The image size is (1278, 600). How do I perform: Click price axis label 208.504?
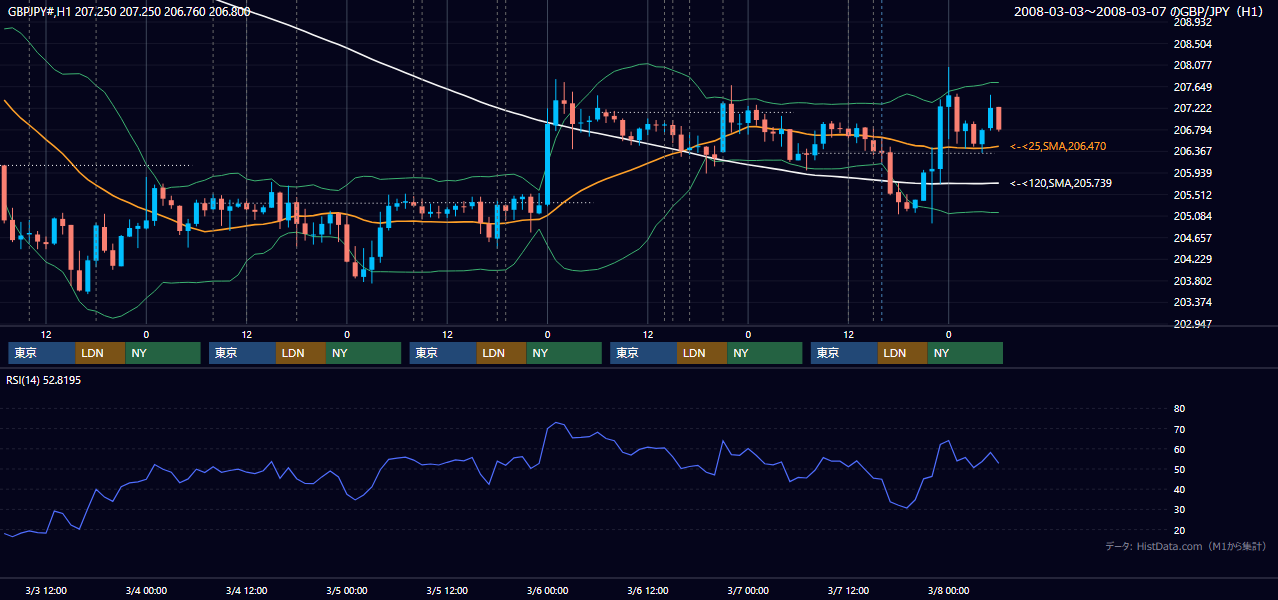1193,44
